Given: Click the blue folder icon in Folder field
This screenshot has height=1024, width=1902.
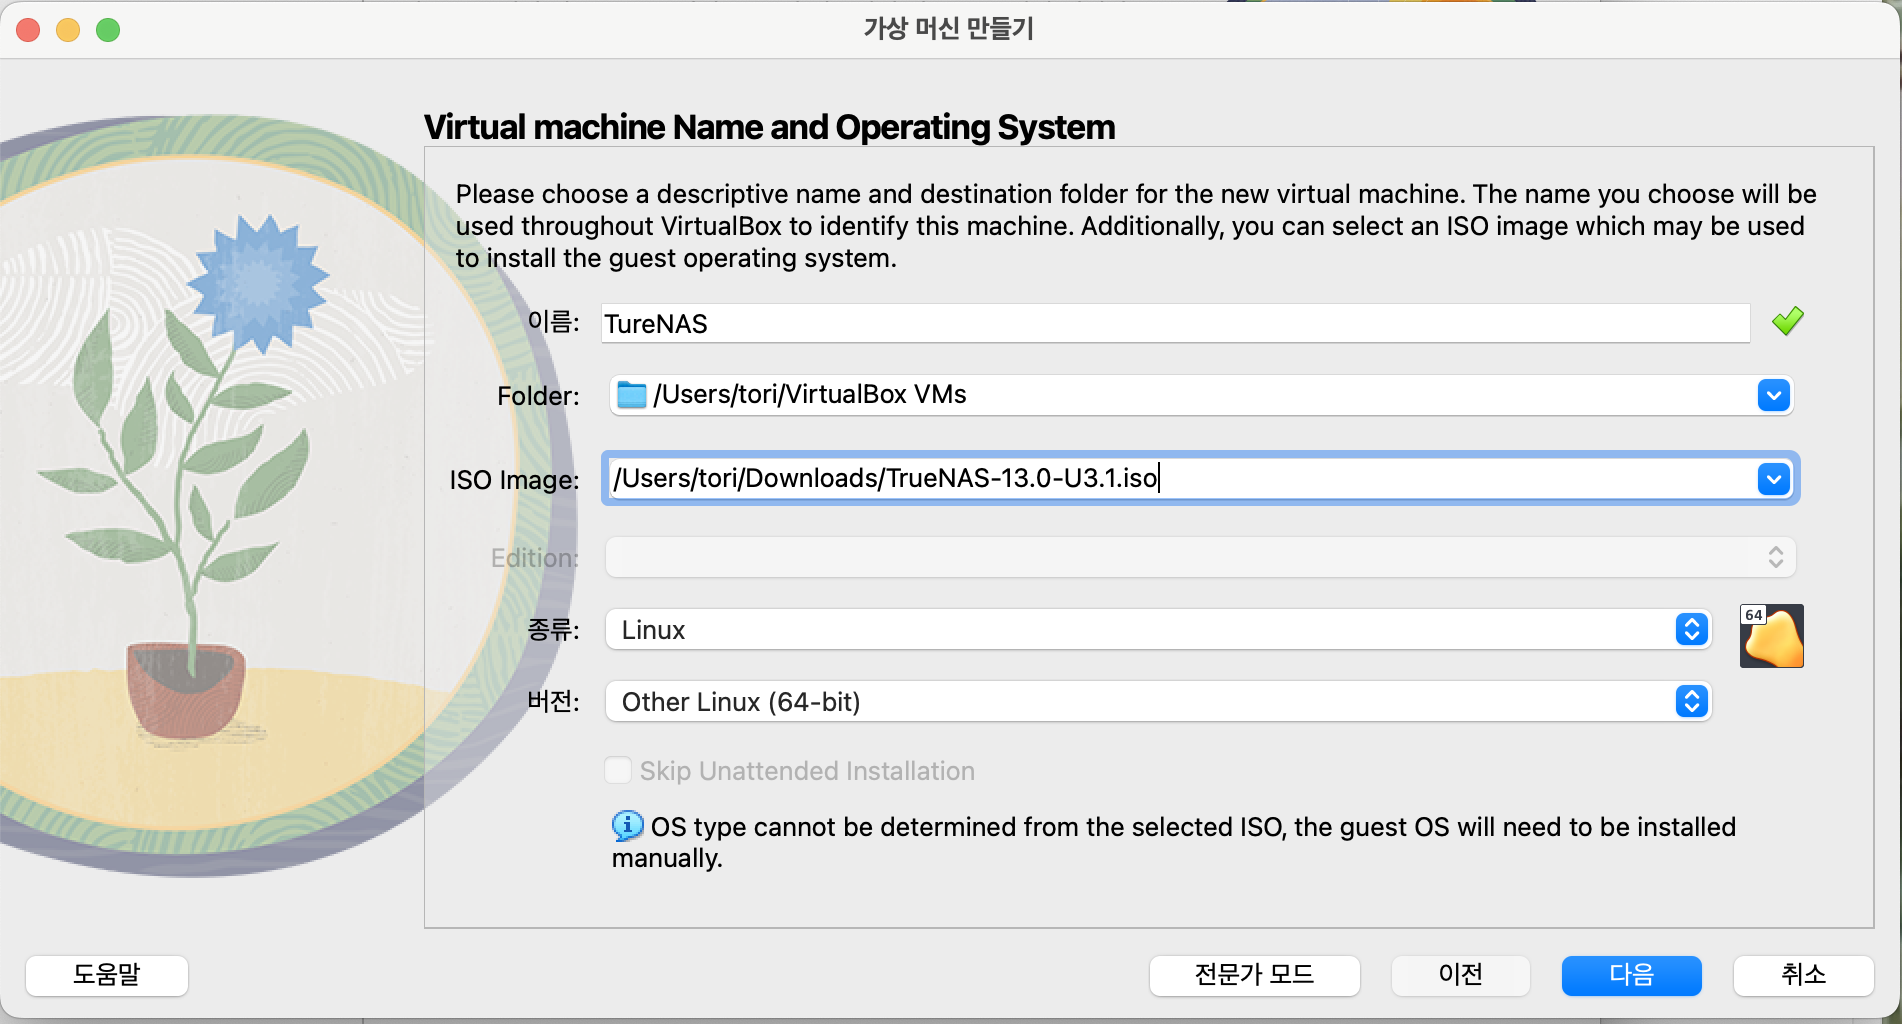Looking at the screenshot, I should [x=631, y=395].
